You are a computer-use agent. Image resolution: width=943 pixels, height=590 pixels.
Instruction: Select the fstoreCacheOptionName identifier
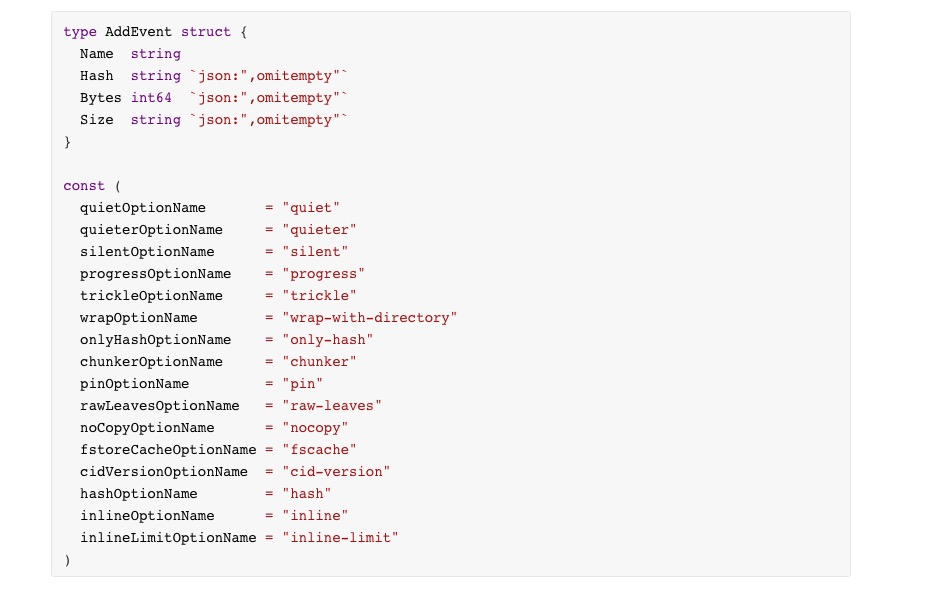click(x=168, y=450)
